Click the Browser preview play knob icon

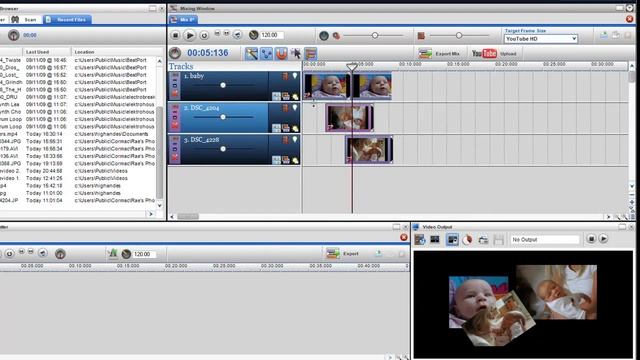tap(13, 36)
